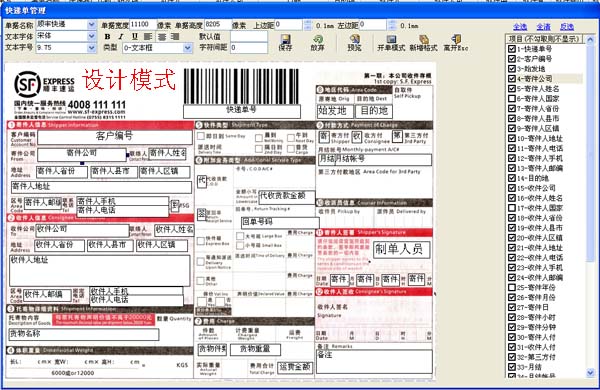Click the 保存 (Save) toolbar icon

285,39
